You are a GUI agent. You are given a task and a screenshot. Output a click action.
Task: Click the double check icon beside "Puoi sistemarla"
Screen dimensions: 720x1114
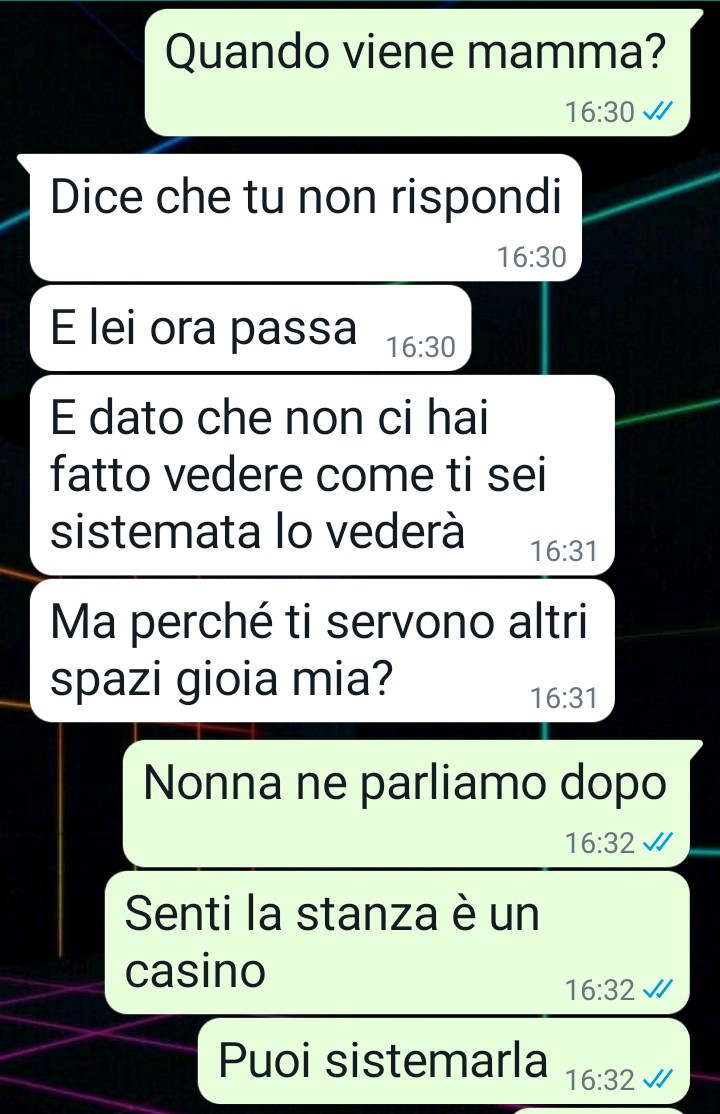[657, 1080]
